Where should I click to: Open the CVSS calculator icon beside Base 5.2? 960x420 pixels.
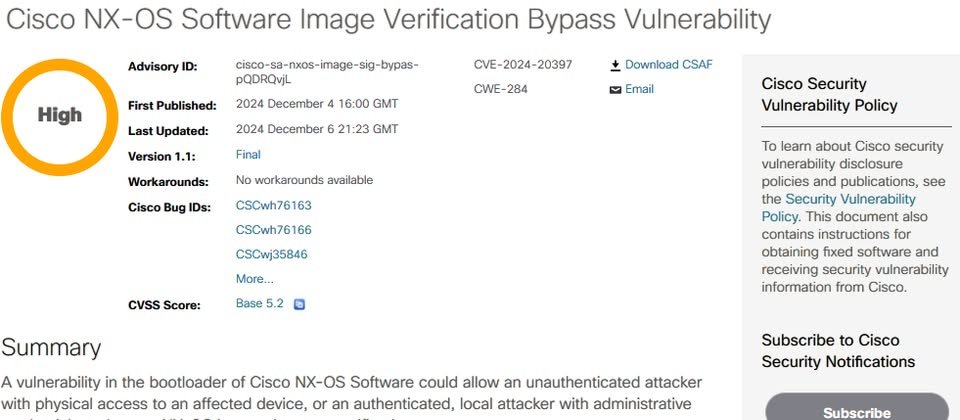click(298, 304)
